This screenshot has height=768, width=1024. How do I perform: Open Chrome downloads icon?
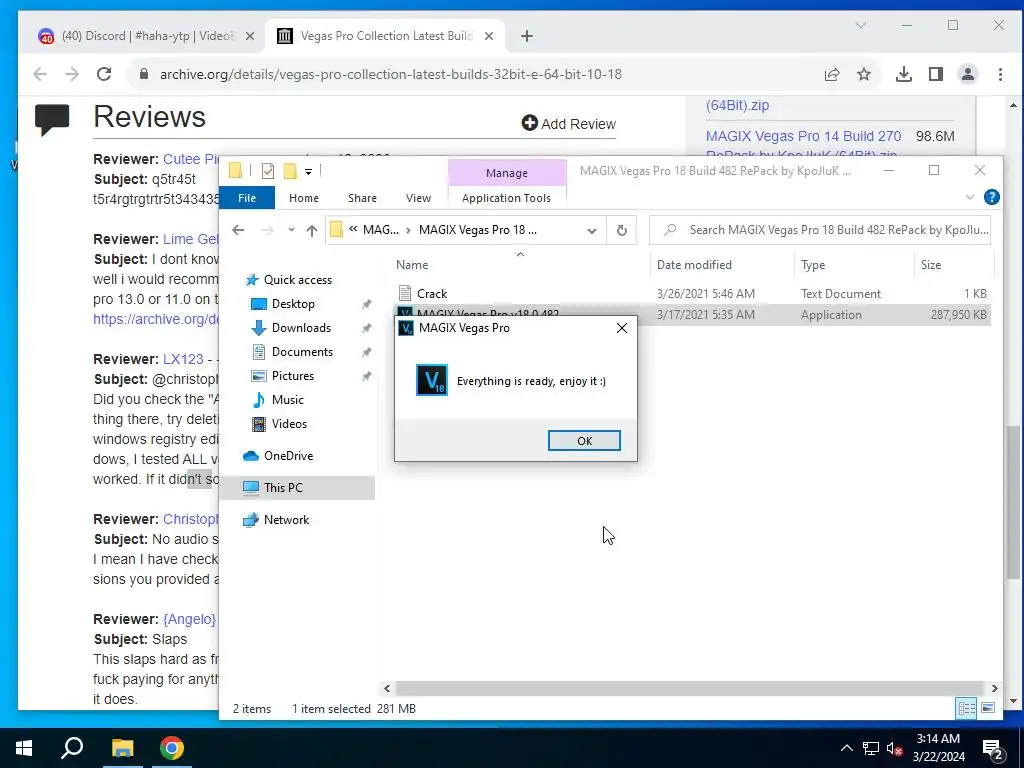903,74
